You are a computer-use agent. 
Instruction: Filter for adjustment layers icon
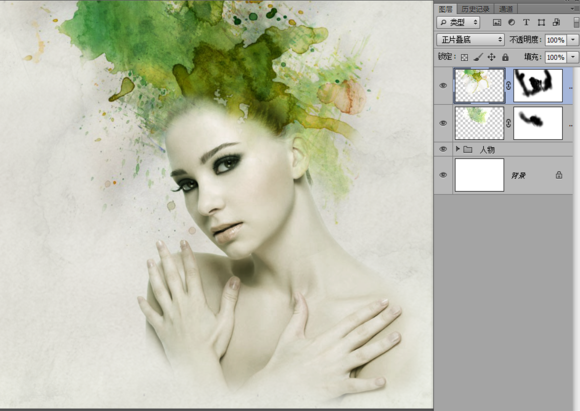click(x=512, y=23)
